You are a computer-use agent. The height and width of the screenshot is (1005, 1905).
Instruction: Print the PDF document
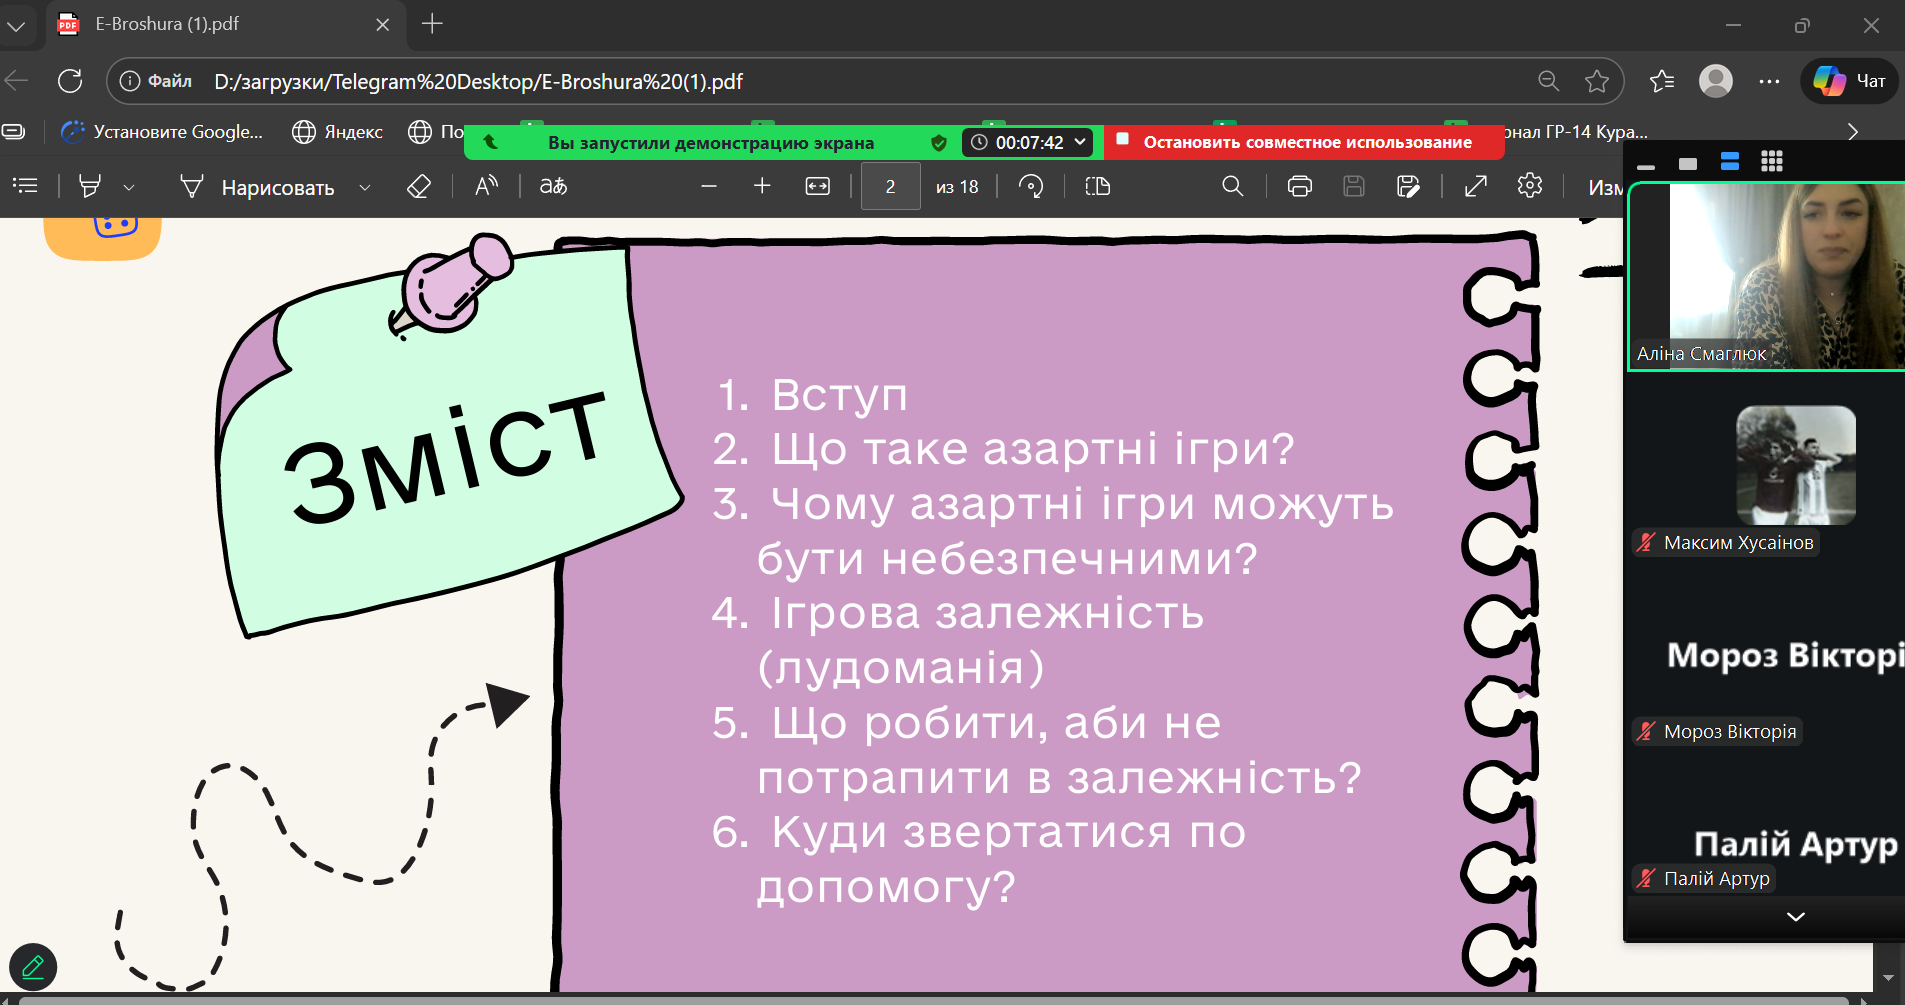(1299, 187)
